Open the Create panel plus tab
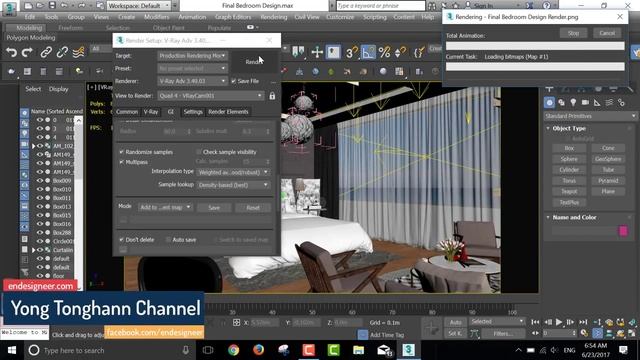The width and height of the screenshot is (640, 360). click(x=549, y=88)
